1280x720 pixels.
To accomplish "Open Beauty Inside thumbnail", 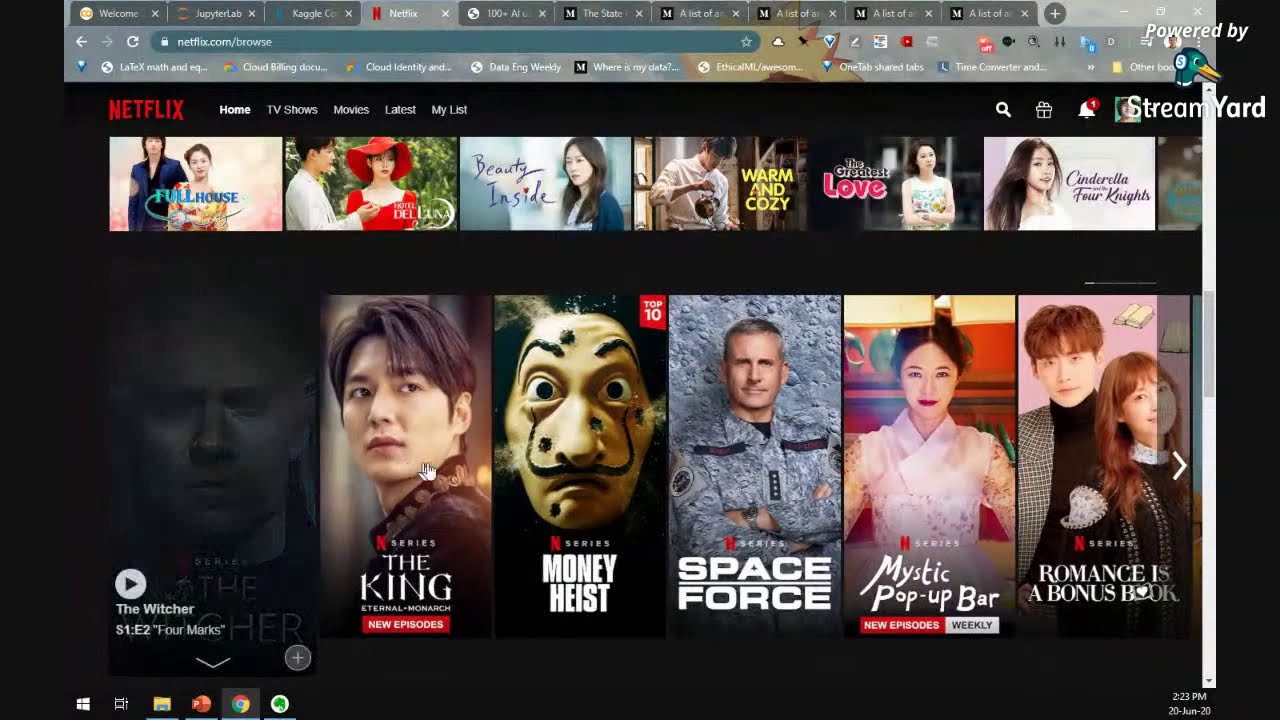I will (x=545, y=184).
